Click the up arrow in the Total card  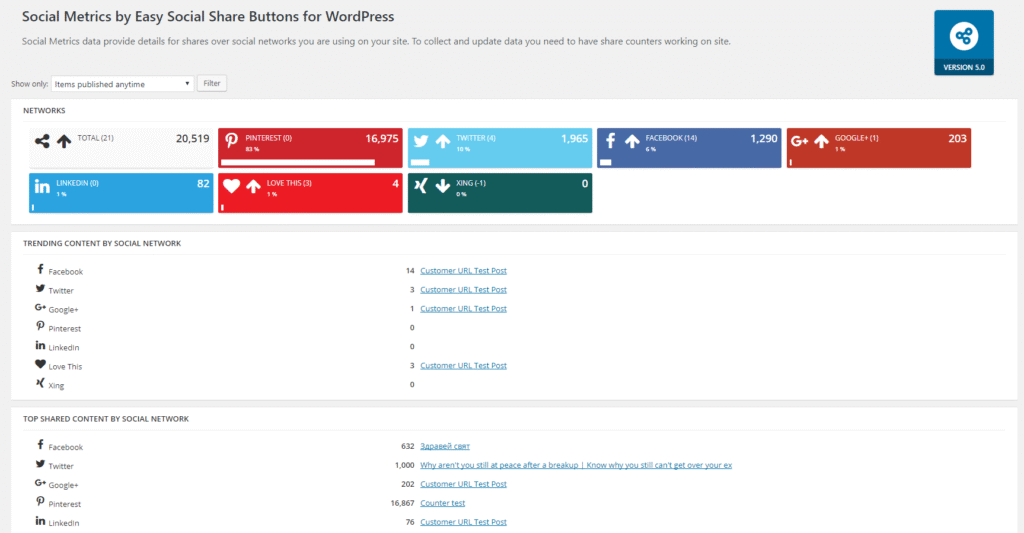click(64, 141)
